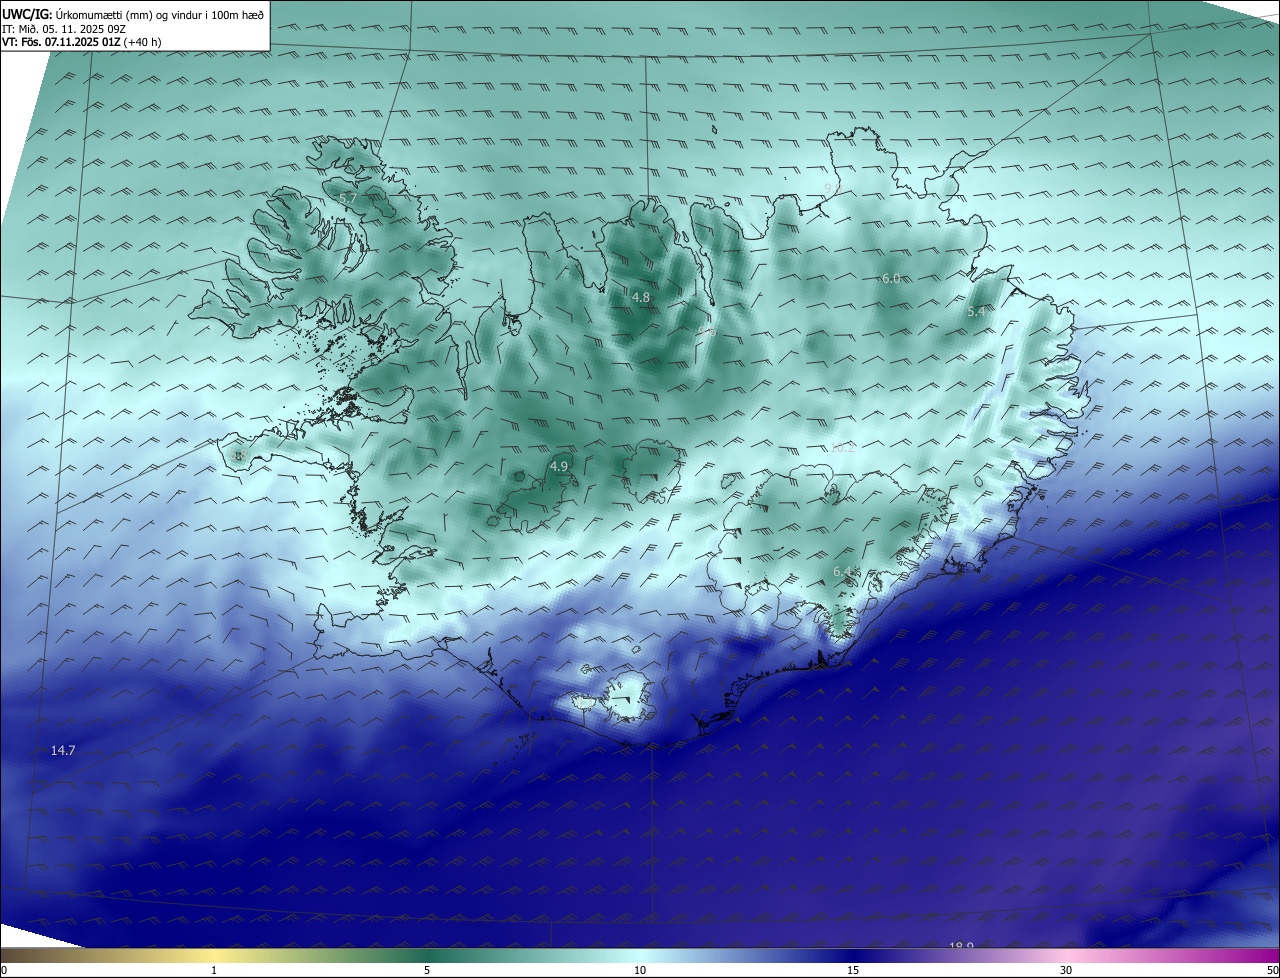Click the colorbar tick label 0

[x=4, y=970]
